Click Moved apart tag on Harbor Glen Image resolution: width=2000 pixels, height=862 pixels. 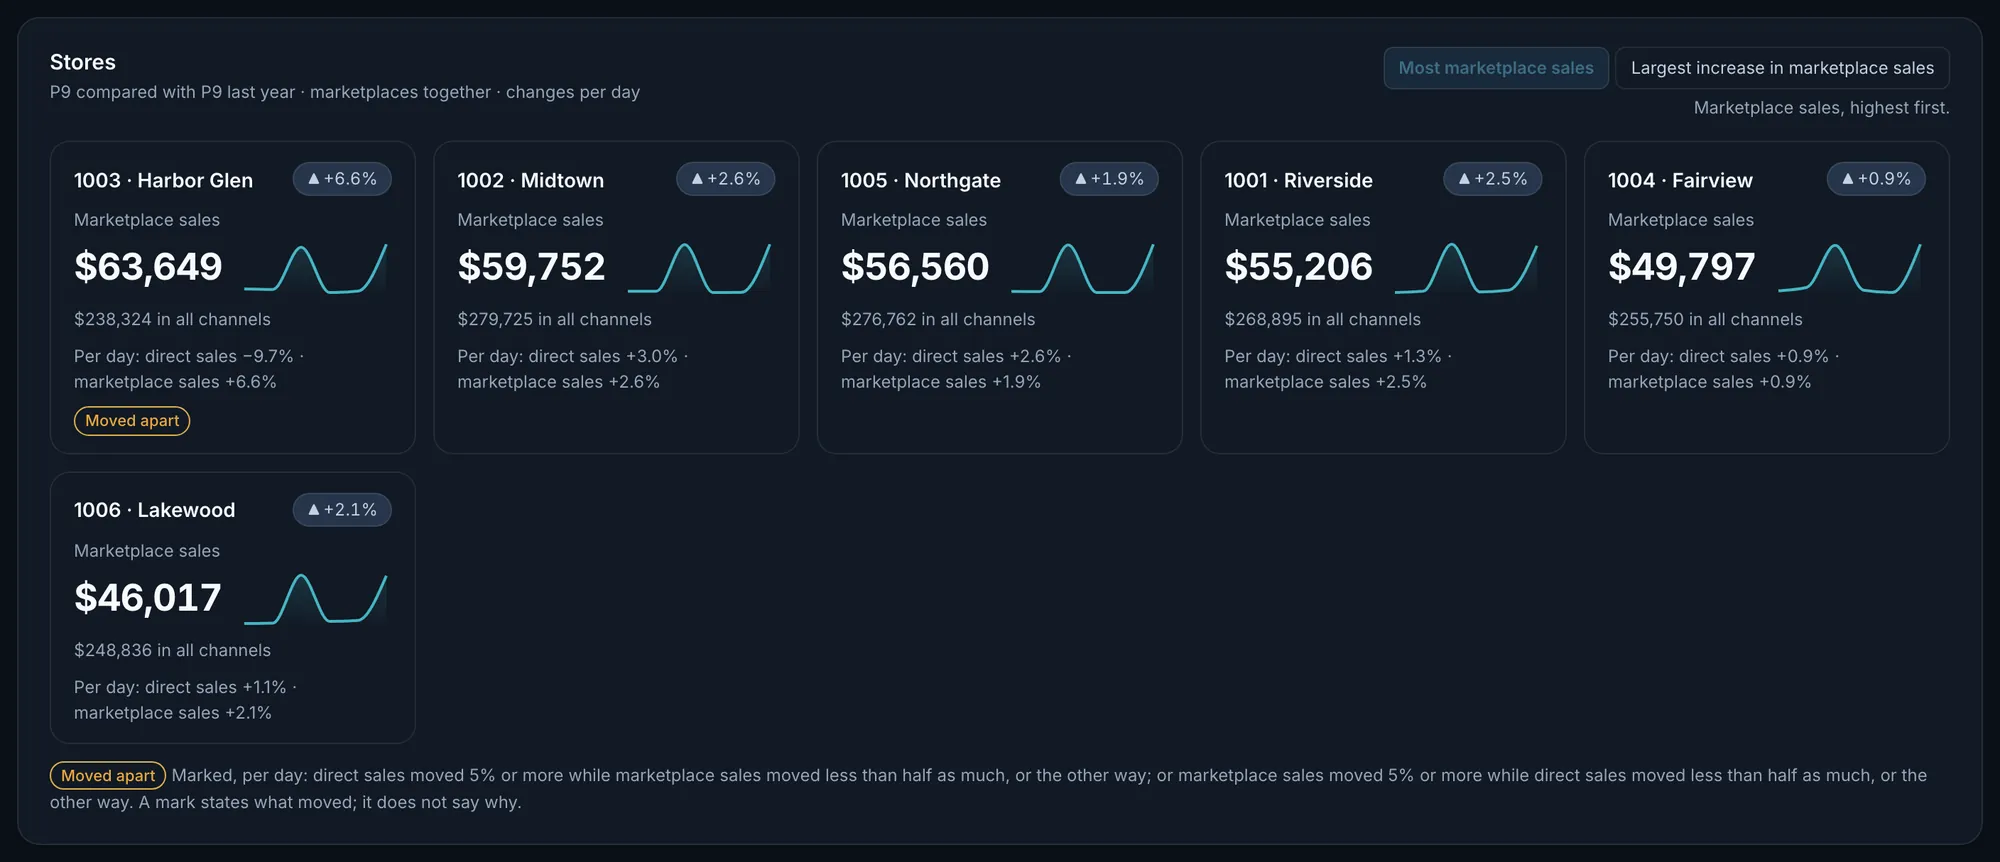(x=132, y=421)
